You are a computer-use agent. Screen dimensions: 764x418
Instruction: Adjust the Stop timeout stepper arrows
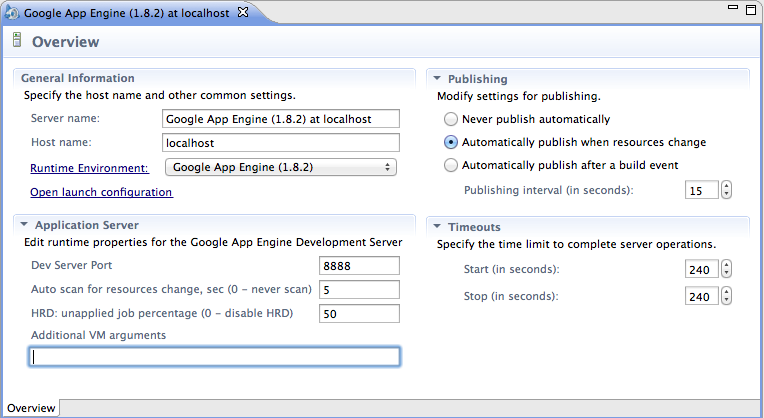(x=726, y=296)
